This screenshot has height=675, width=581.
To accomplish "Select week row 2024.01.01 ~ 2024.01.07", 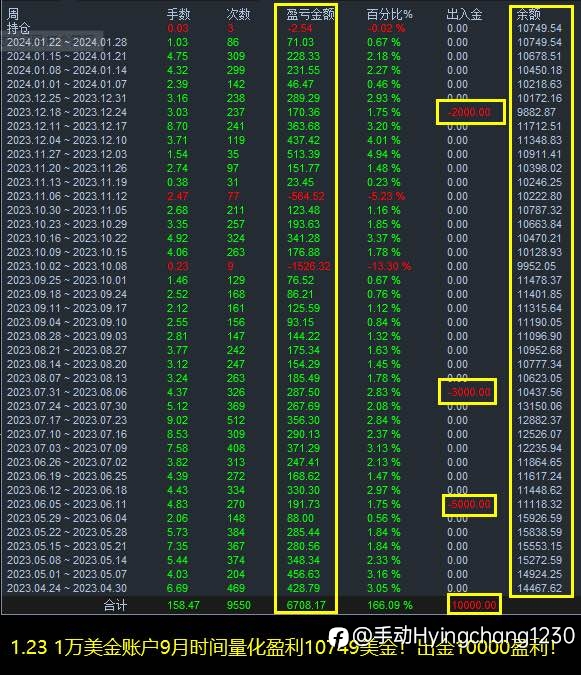I will (x=67, y=84).
